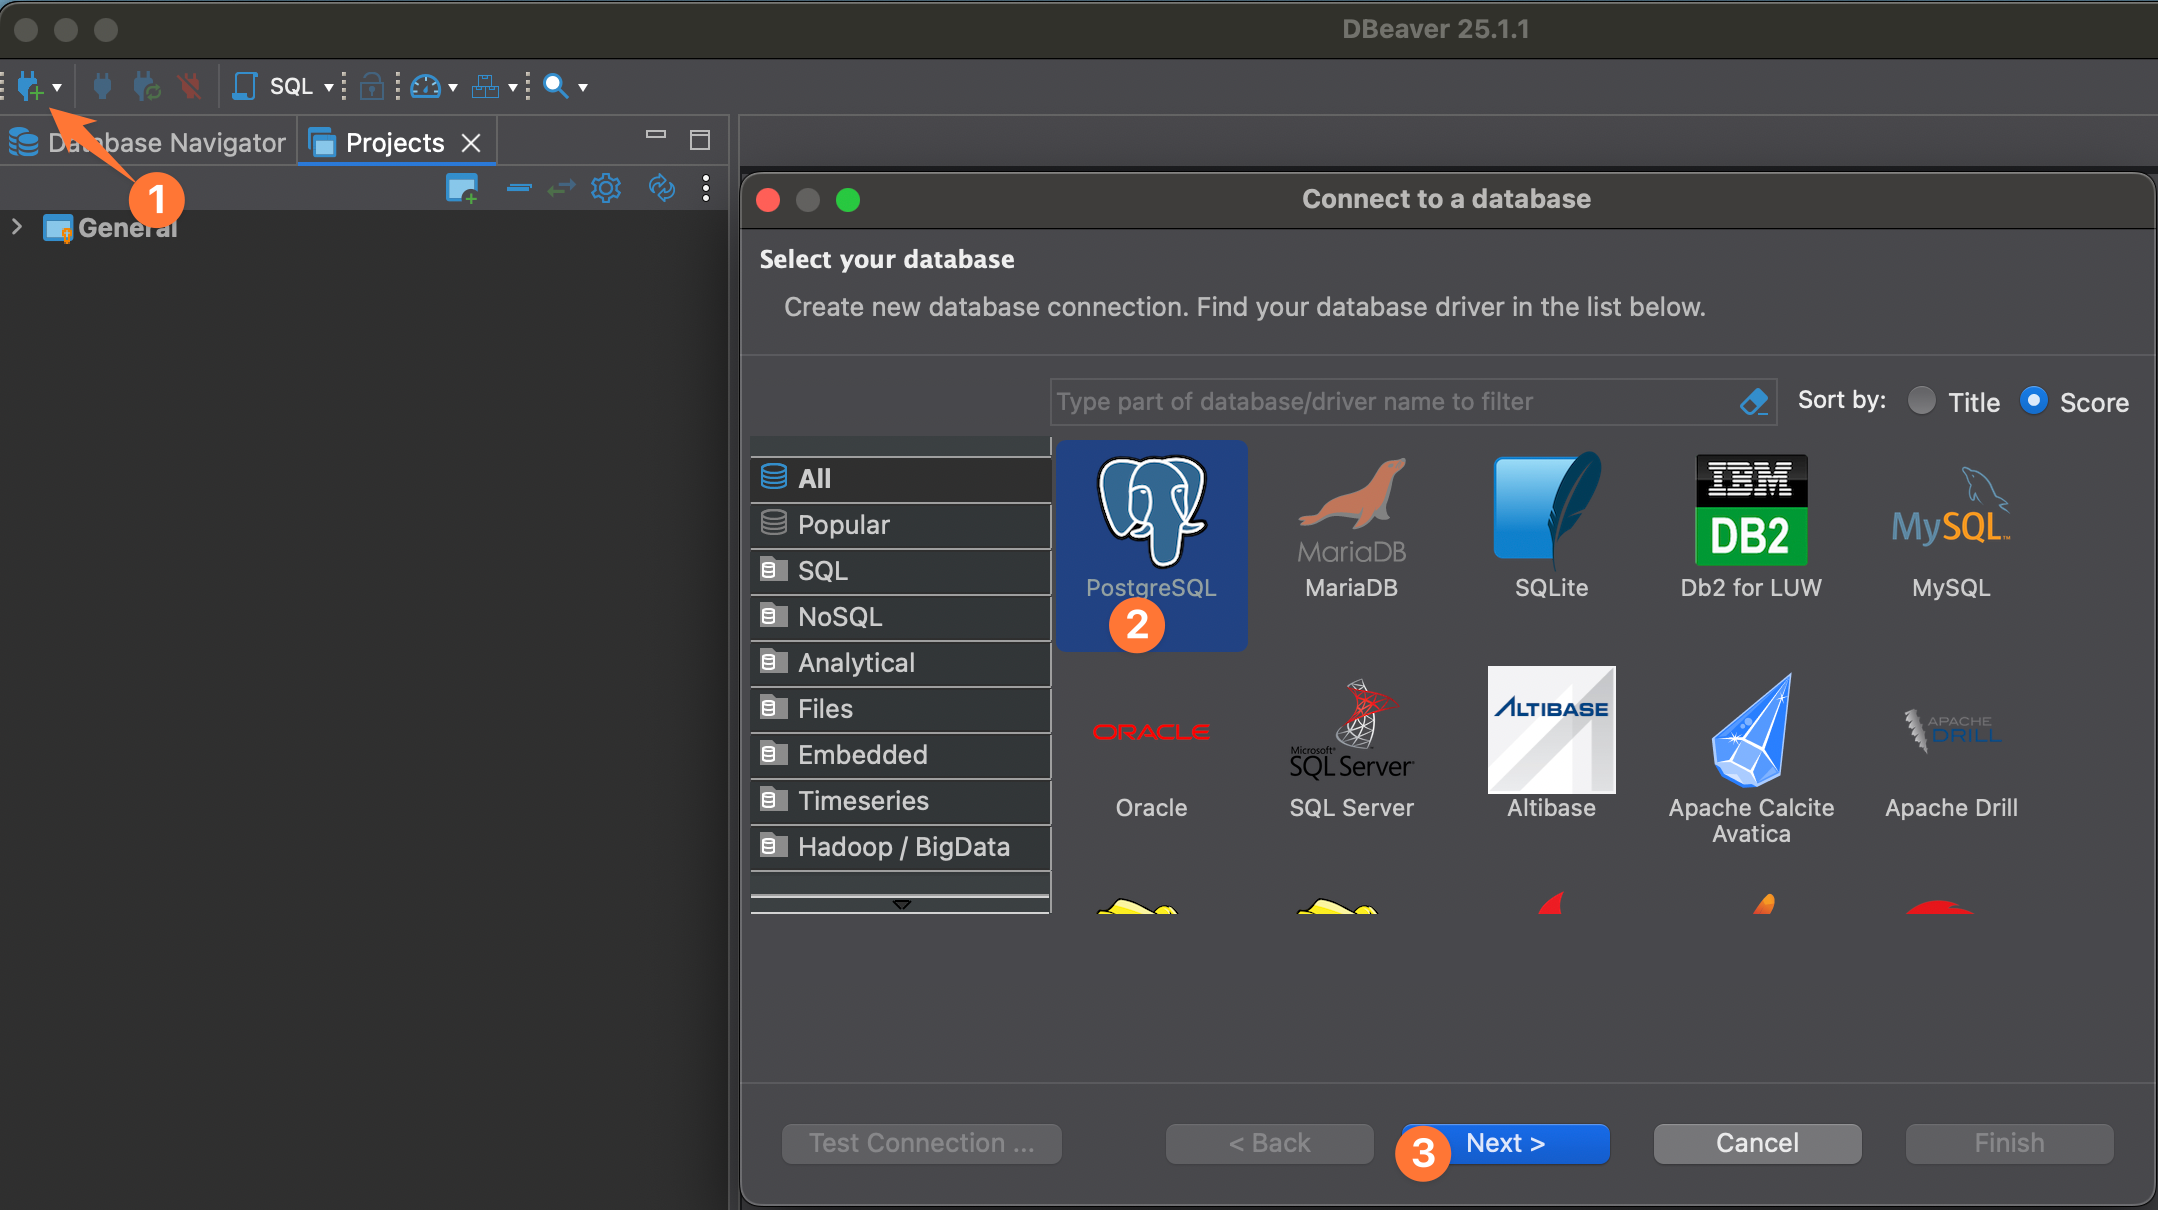Click the category list scroll-down arrow
Image resolution: width=2158 pixels, height=1210 pixels.
click(901, 904)
